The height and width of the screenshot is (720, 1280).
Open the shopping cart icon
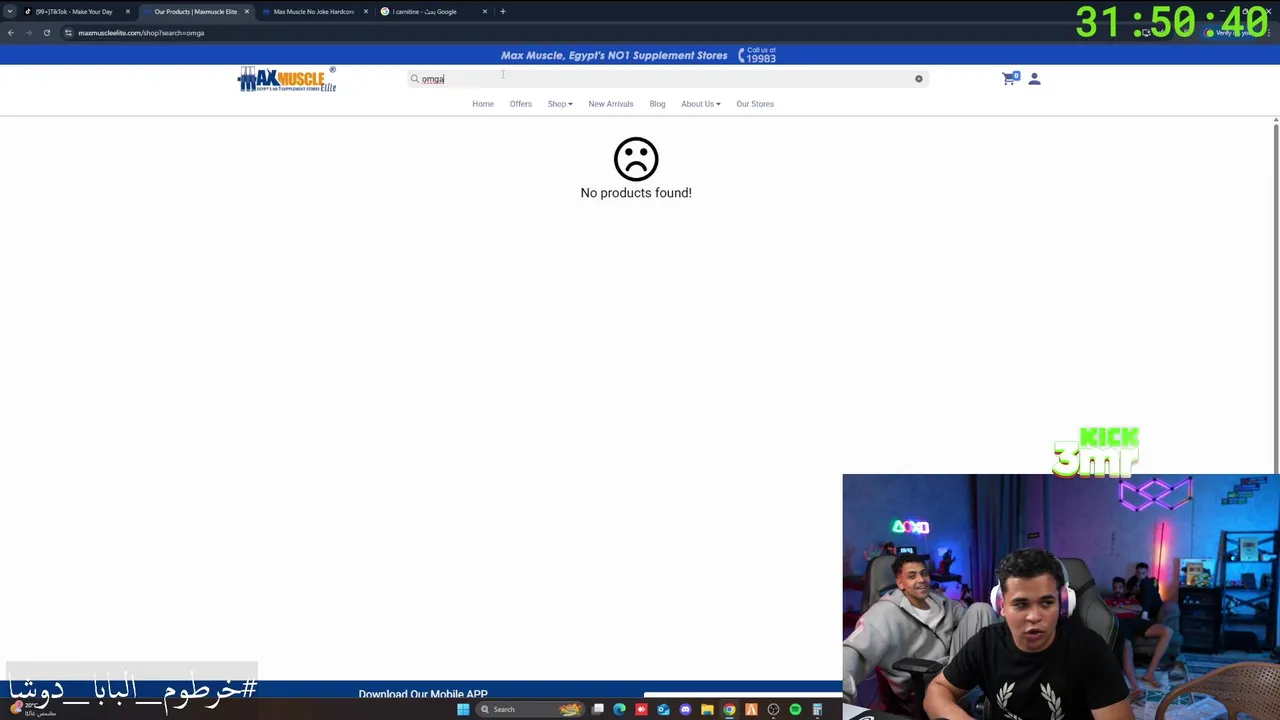(x=1009, y=78)
